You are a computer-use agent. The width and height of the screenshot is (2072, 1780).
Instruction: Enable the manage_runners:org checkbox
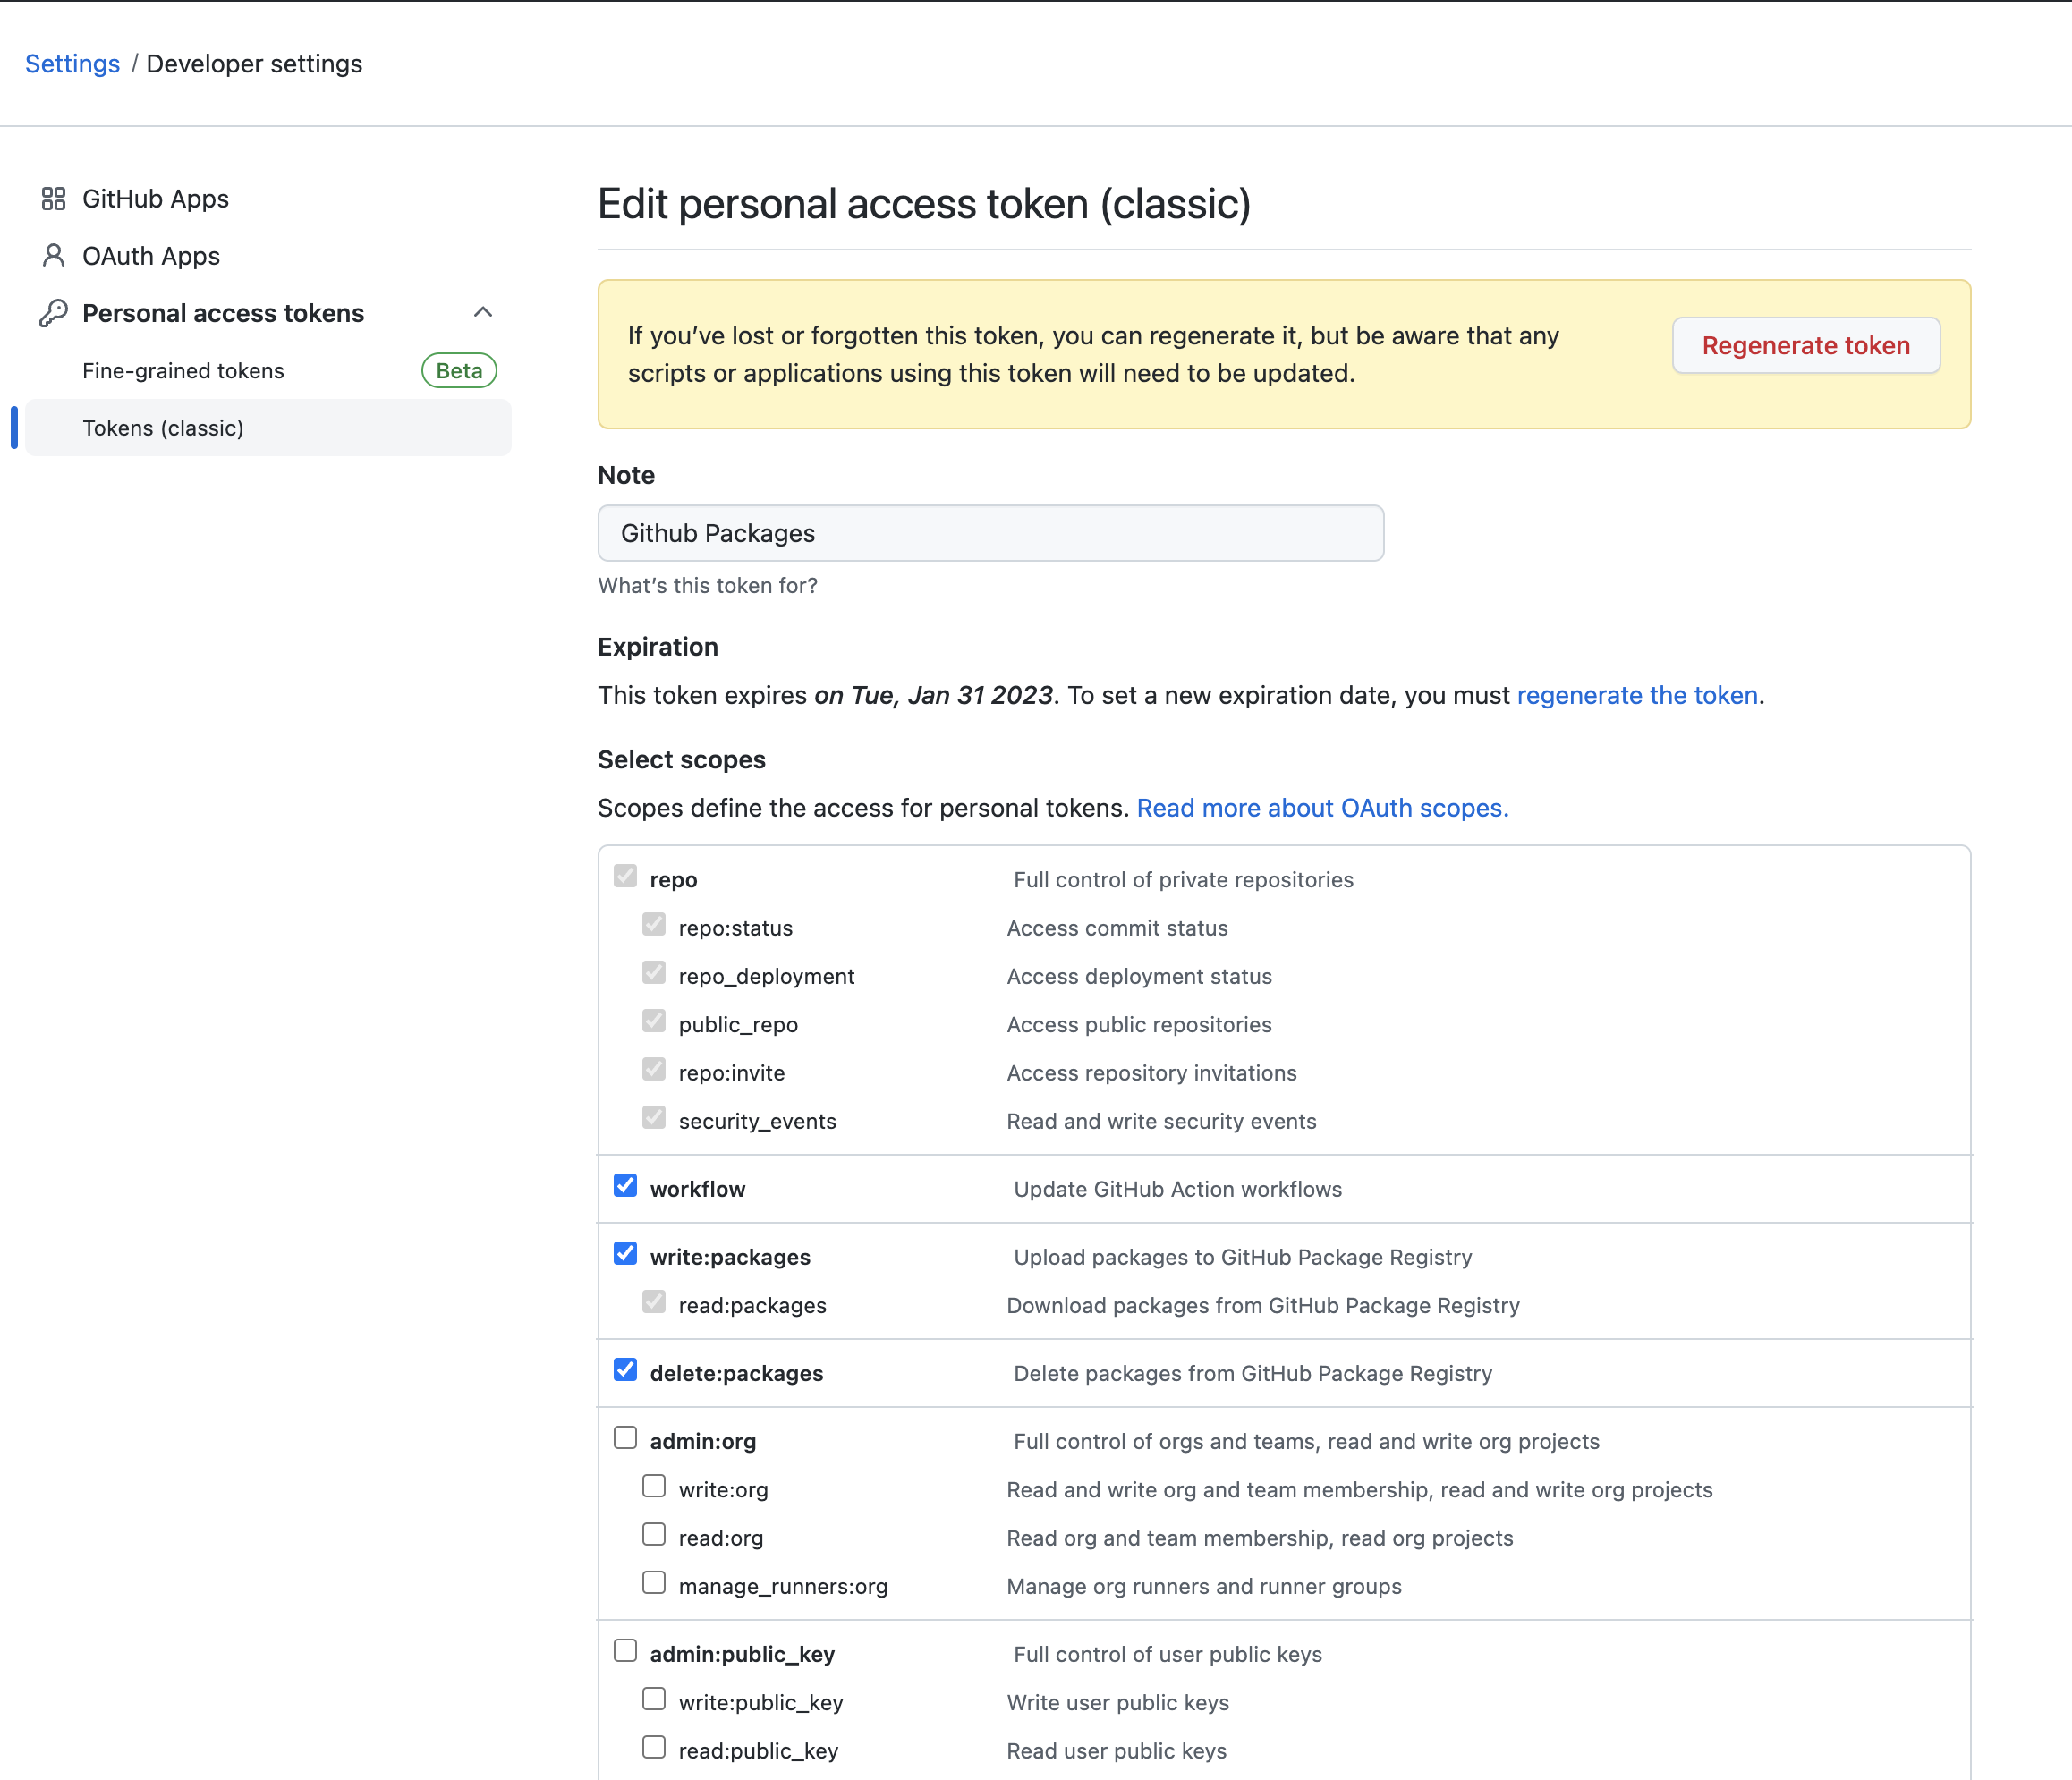(654, 1583)
